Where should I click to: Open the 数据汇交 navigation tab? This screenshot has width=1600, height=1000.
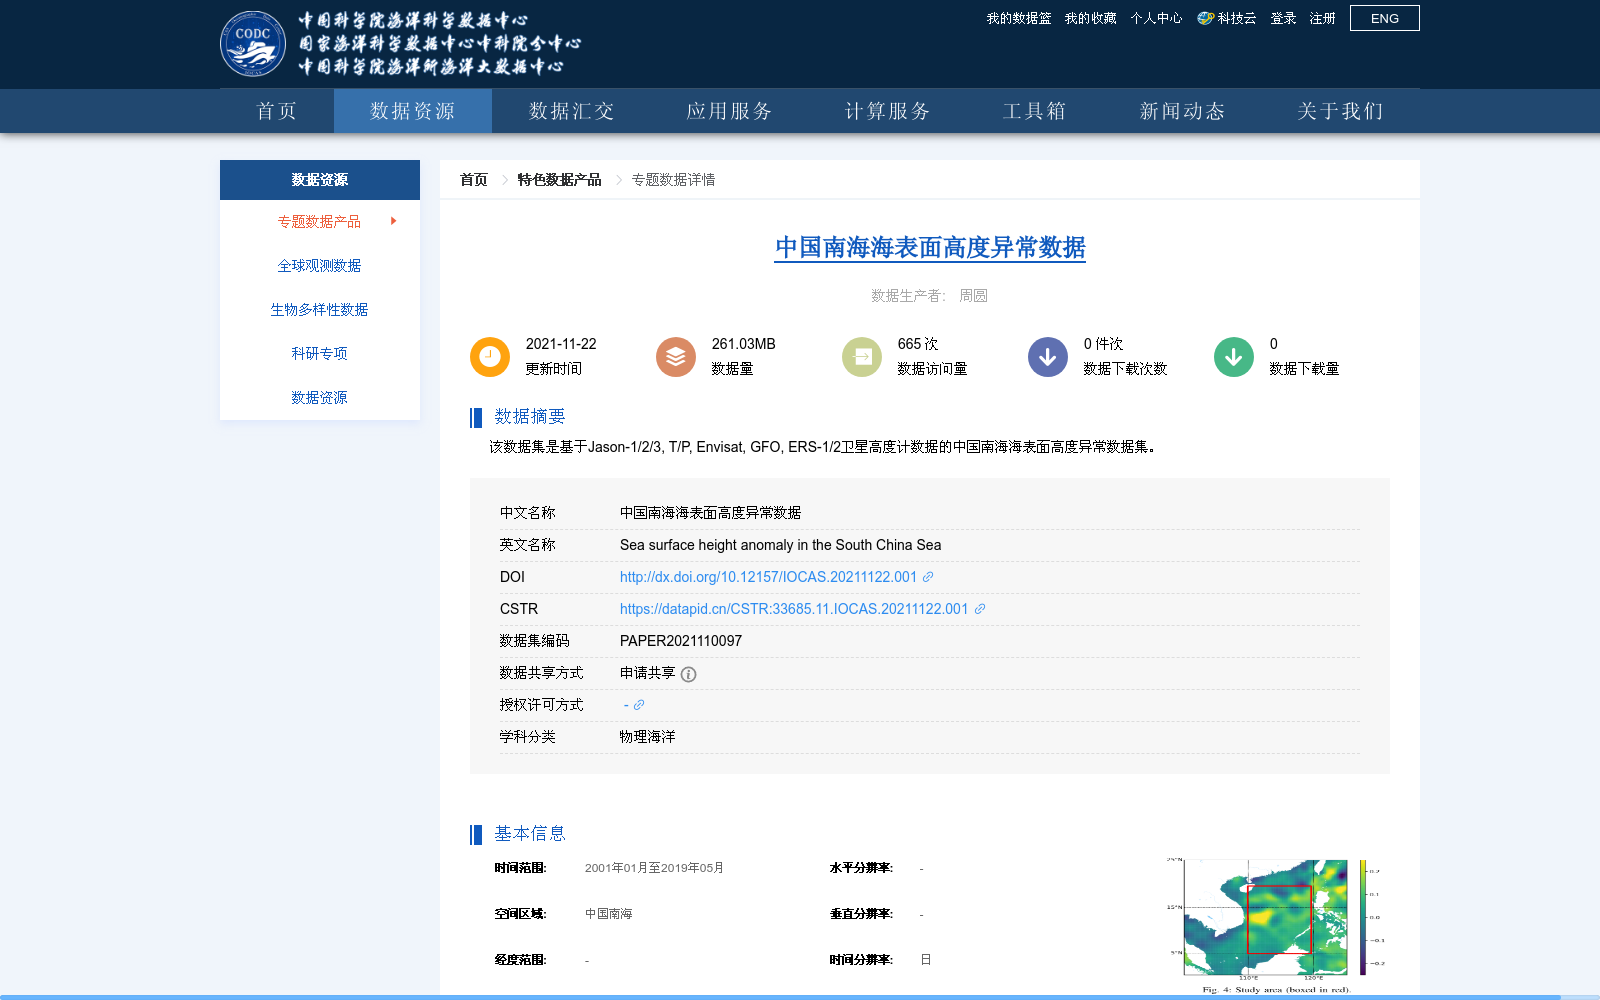(571, 111)
